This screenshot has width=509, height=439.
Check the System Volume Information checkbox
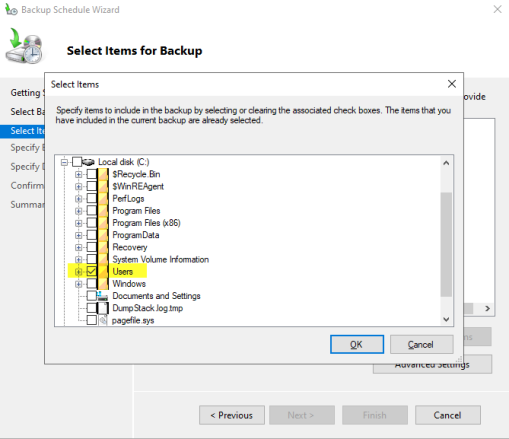(x=92, y=259)
